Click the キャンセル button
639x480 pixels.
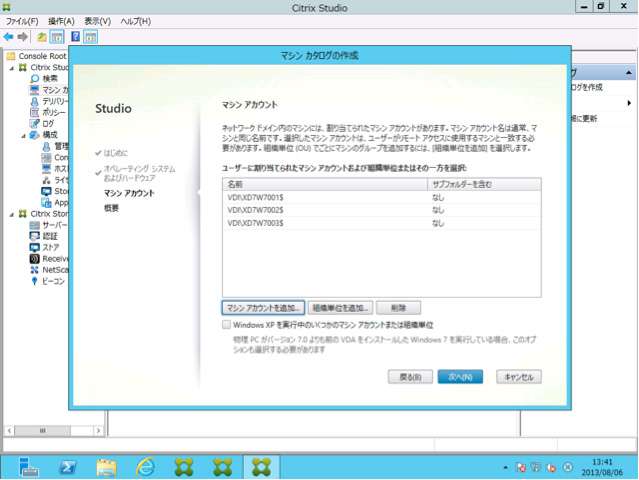coord(519,377)
